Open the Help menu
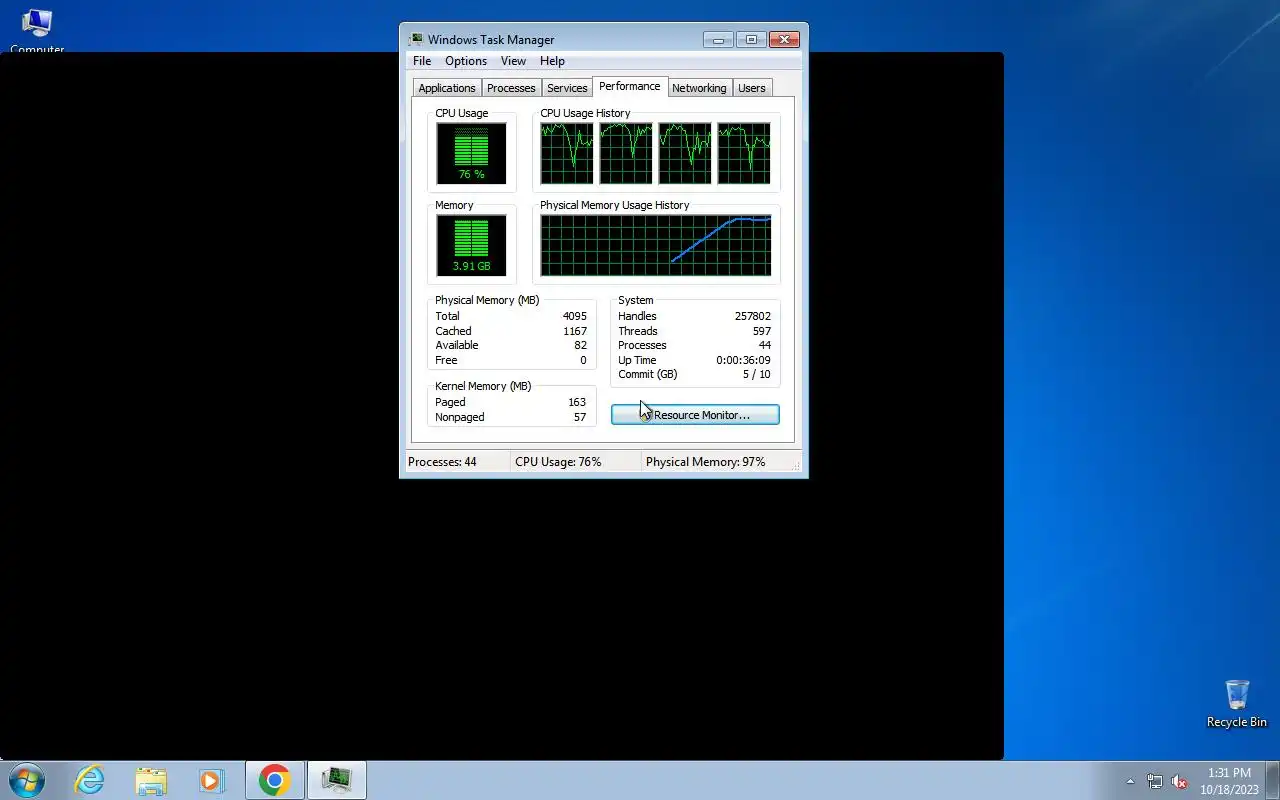 [x=552, y=61]
